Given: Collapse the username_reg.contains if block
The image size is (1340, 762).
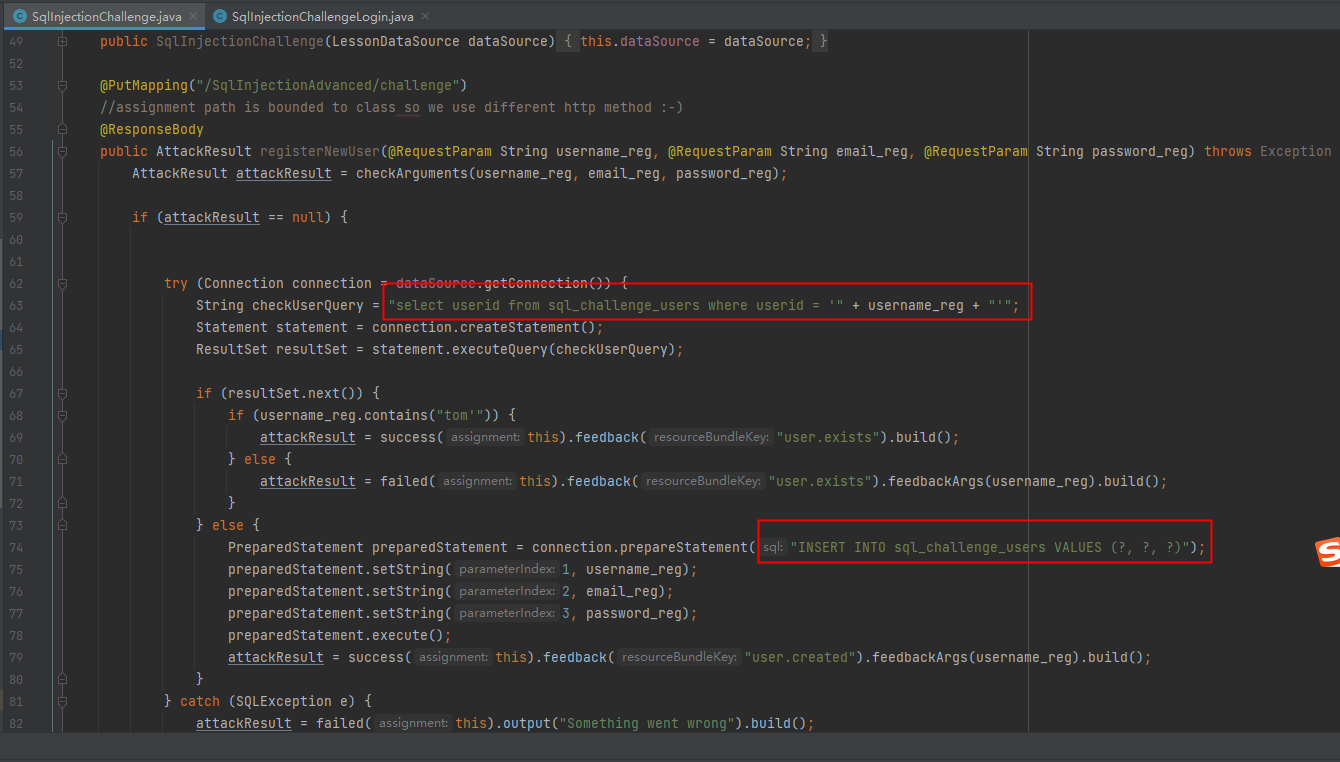Looking at the screenshot, I should pyautogui.click(x=62, y=415).
